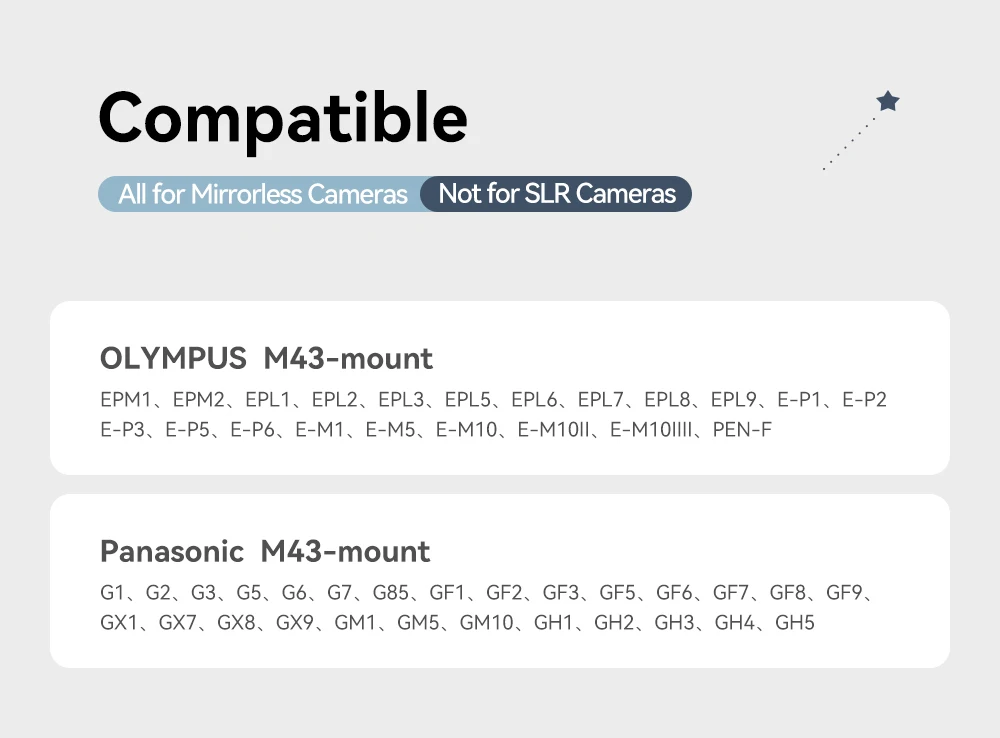This screenshot has height=738, width=1000.
Task: Click the Panasonic M43-mount heading
Action: [265, 551]
